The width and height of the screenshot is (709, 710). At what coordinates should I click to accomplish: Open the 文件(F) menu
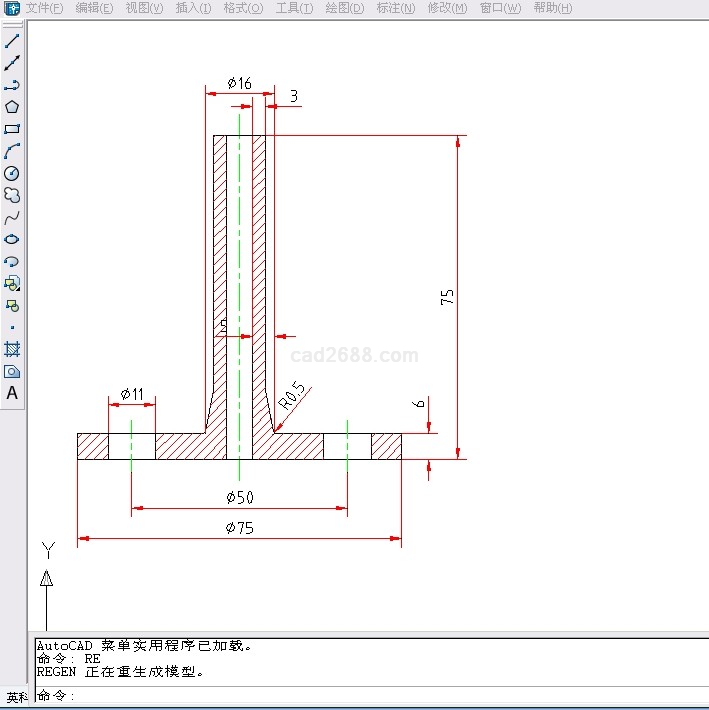coord(44,8)
